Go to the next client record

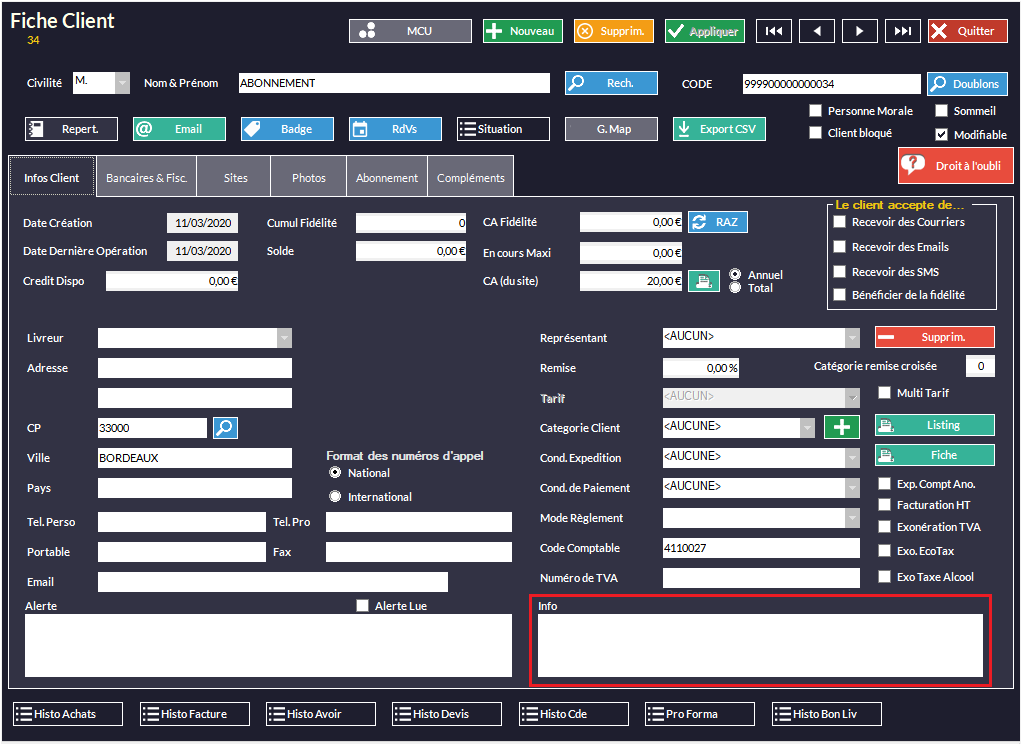point(859,31)
